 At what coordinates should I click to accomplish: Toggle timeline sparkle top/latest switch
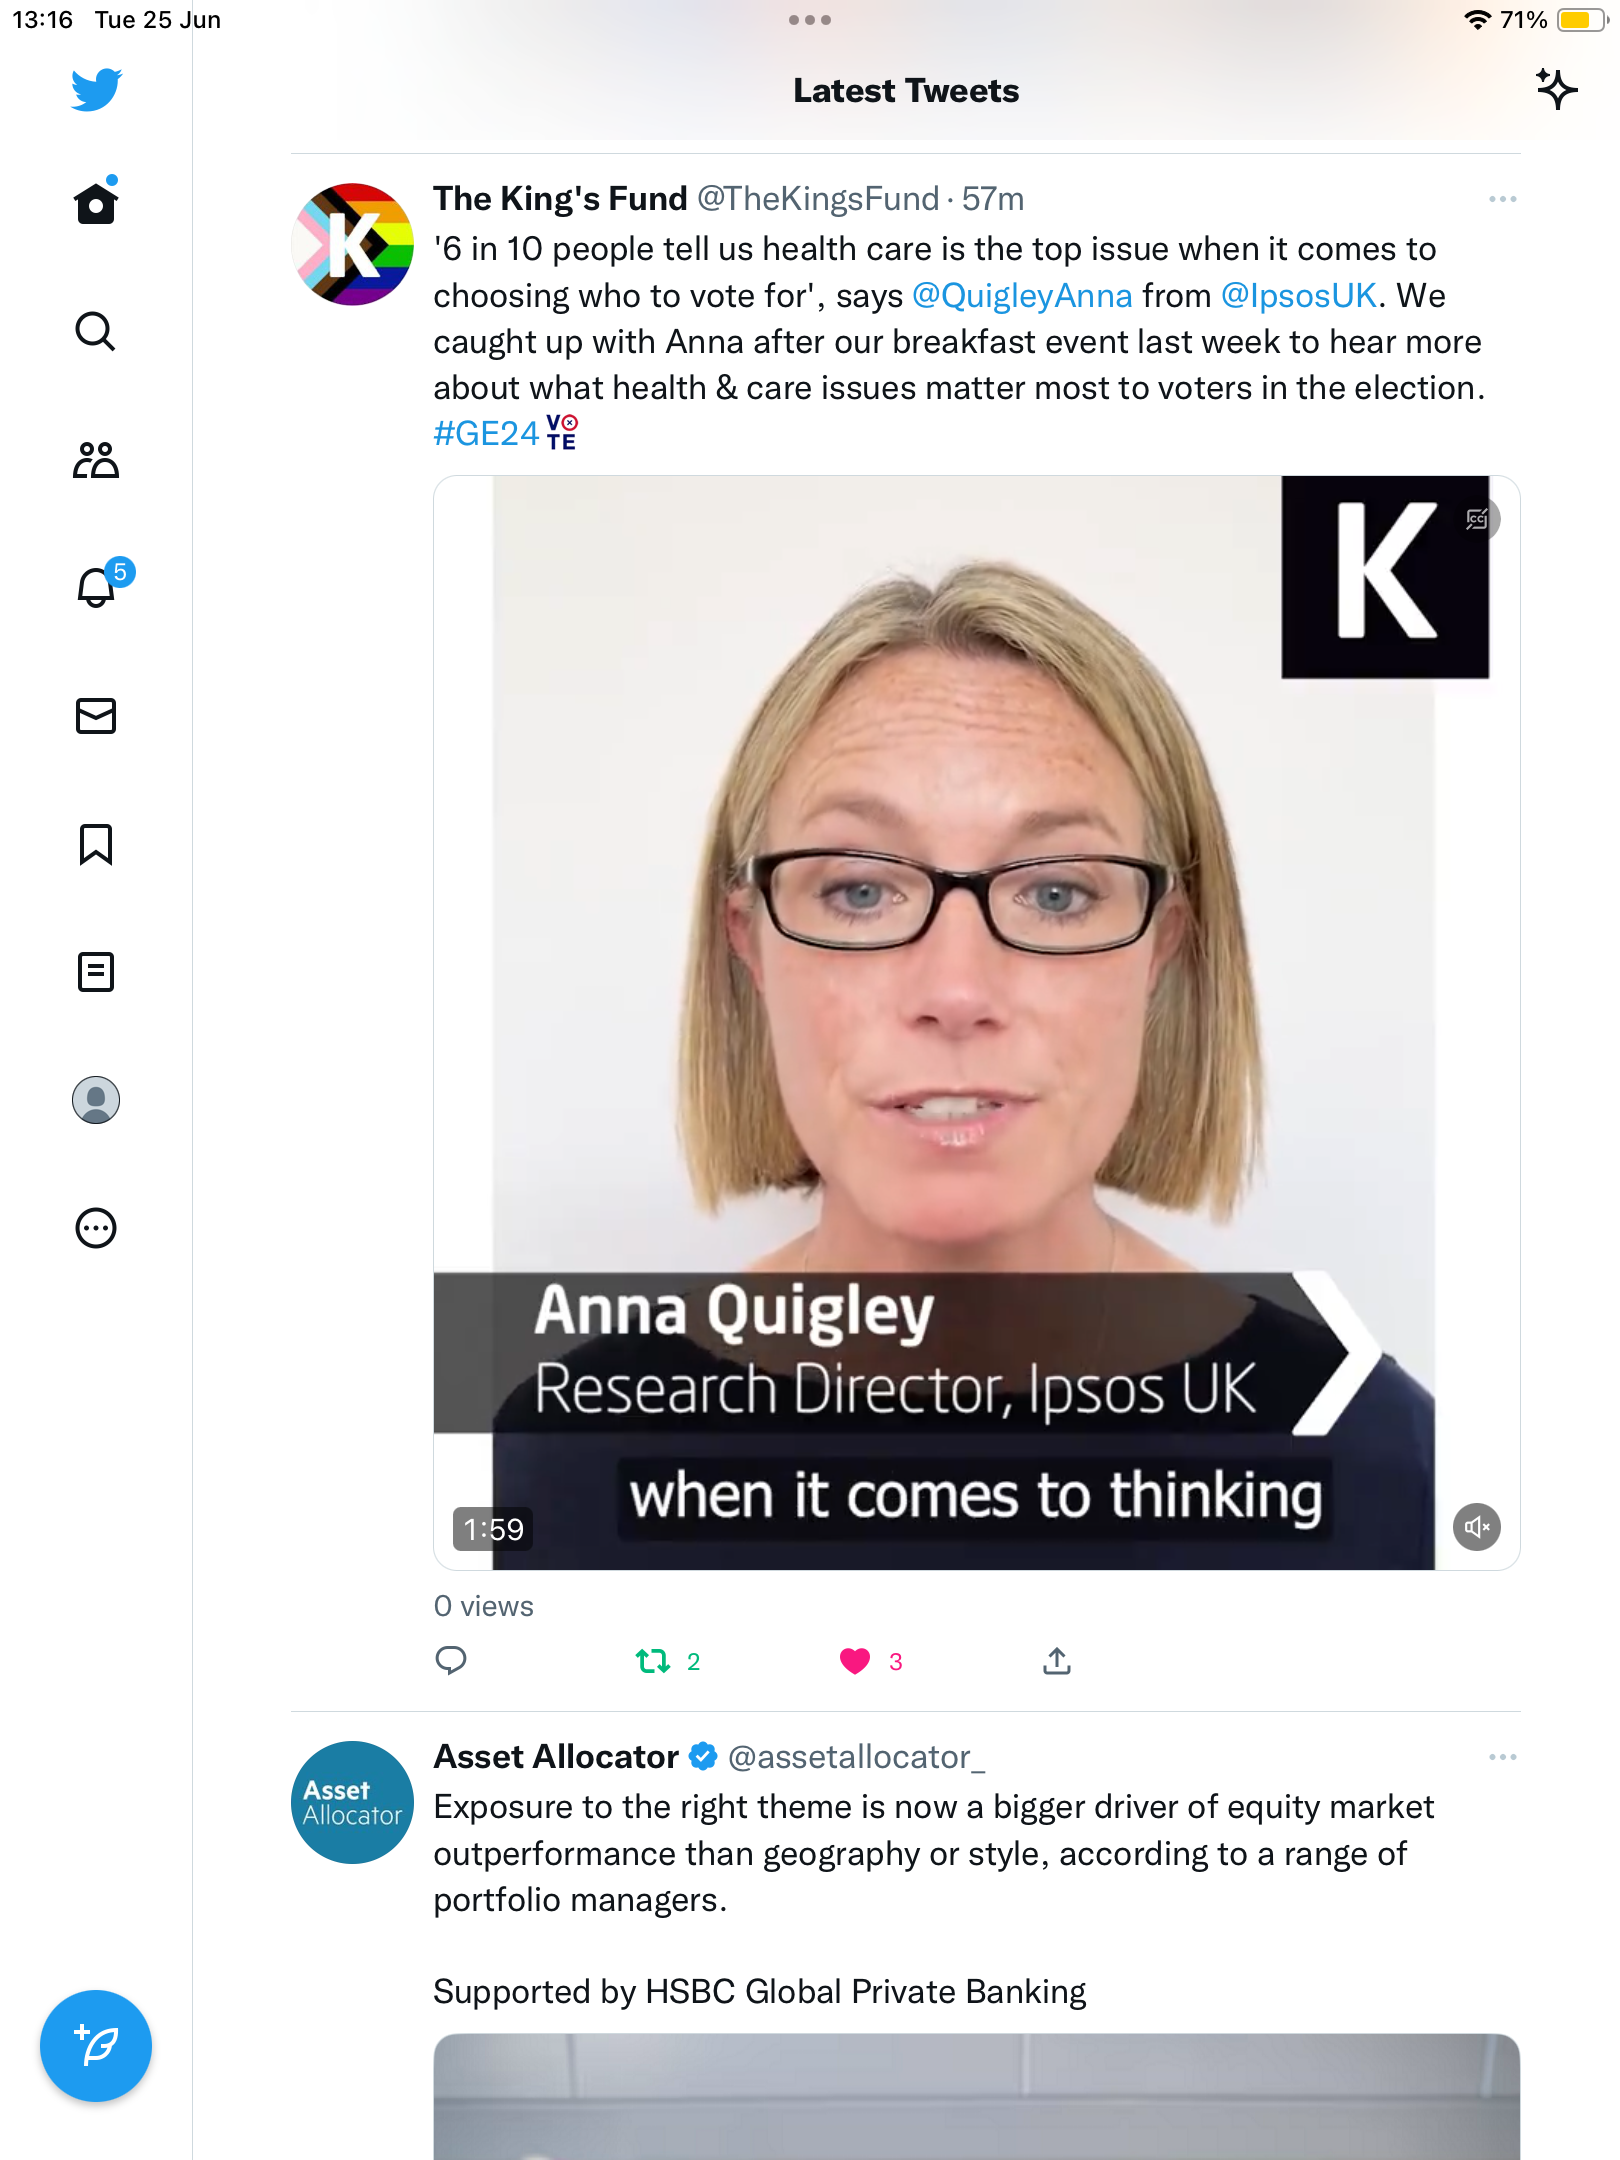[x=1556, y=90]
